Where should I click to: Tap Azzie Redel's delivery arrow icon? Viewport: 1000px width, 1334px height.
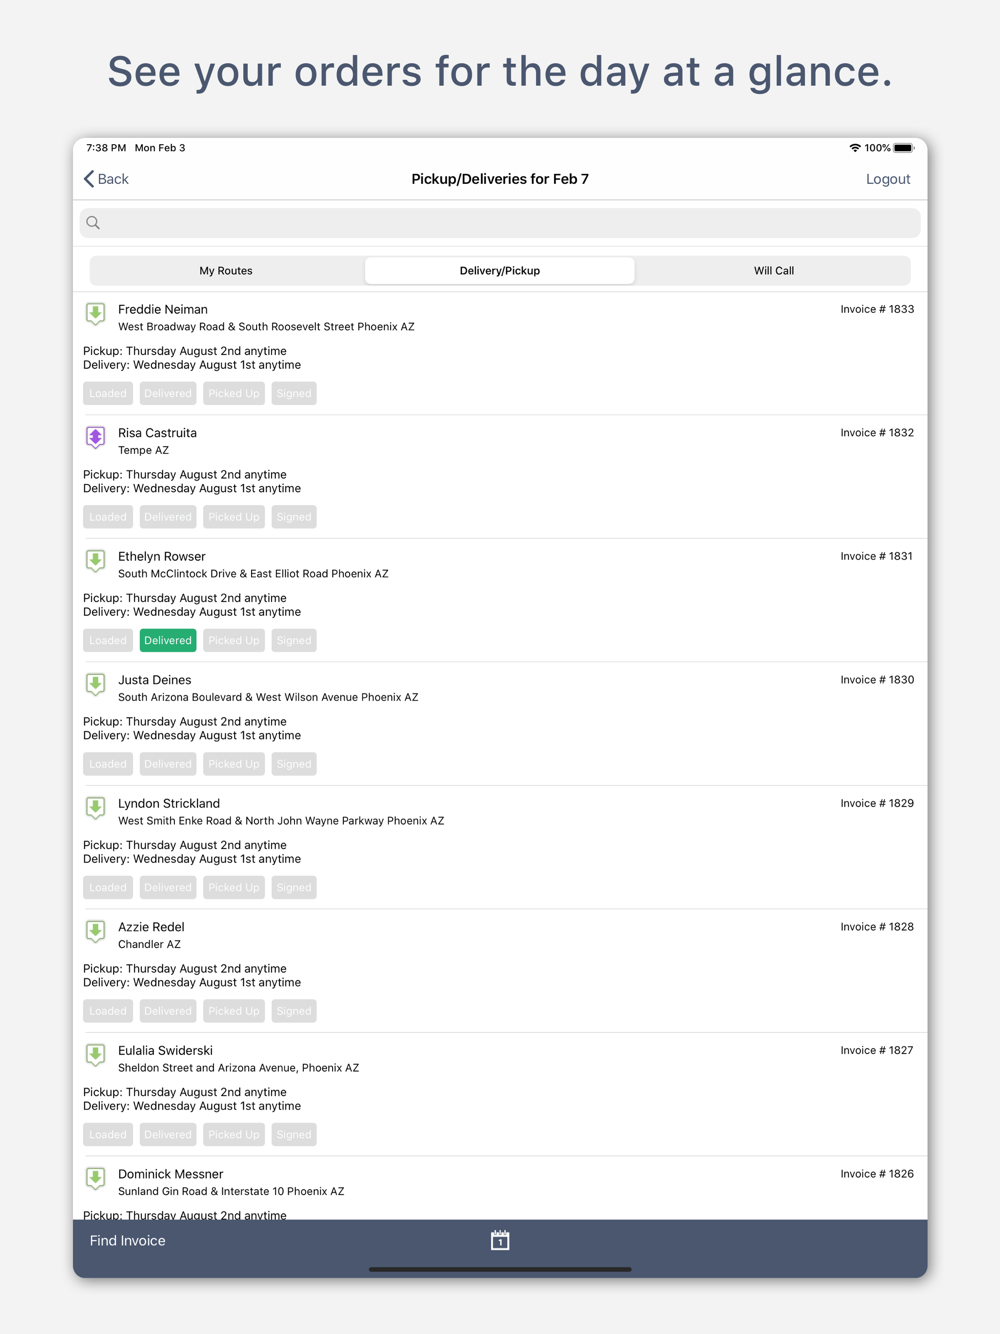coord(96,932)
